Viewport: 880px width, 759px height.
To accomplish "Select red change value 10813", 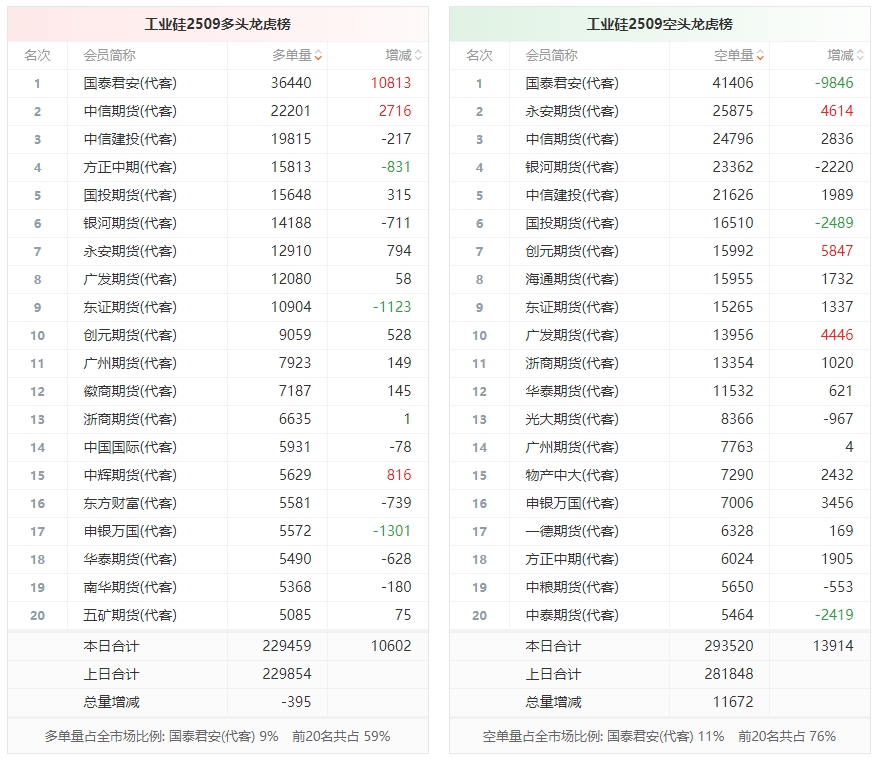I will click(391, 83).
